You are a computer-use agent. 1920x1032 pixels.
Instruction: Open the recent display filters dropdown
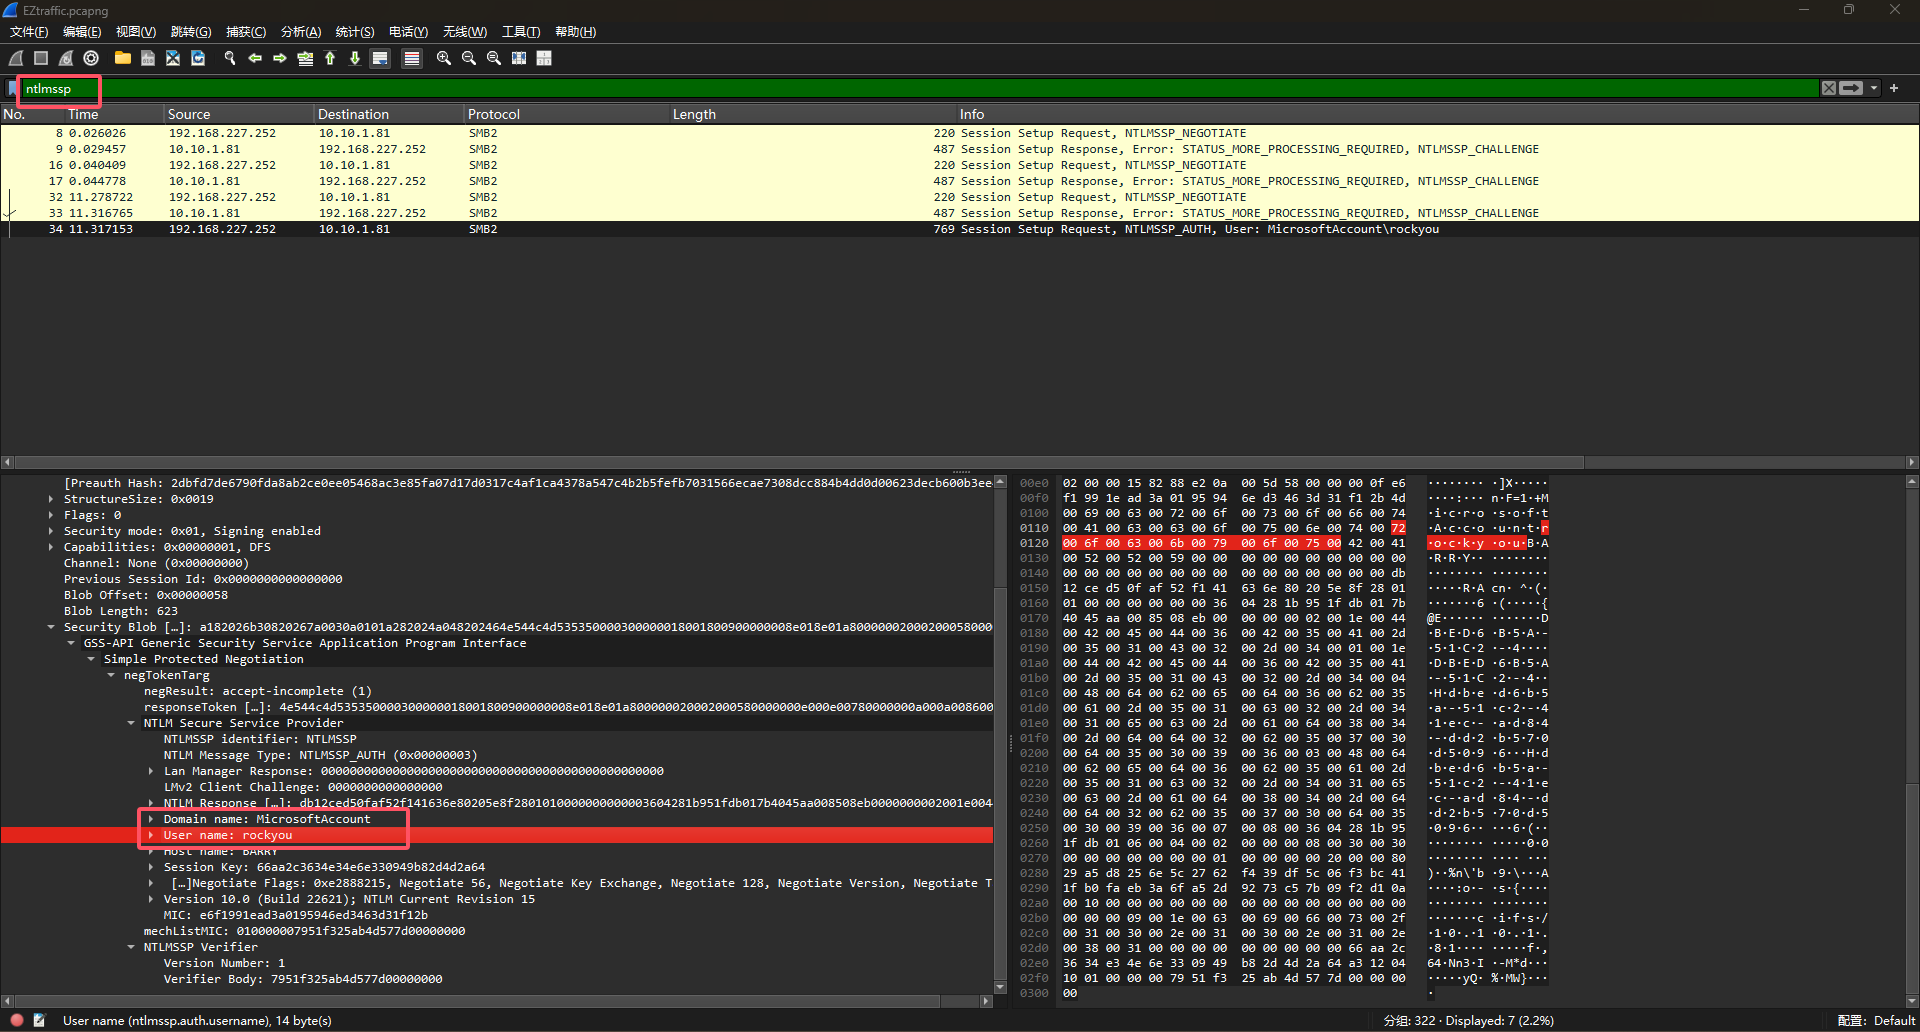point(1874,88)
